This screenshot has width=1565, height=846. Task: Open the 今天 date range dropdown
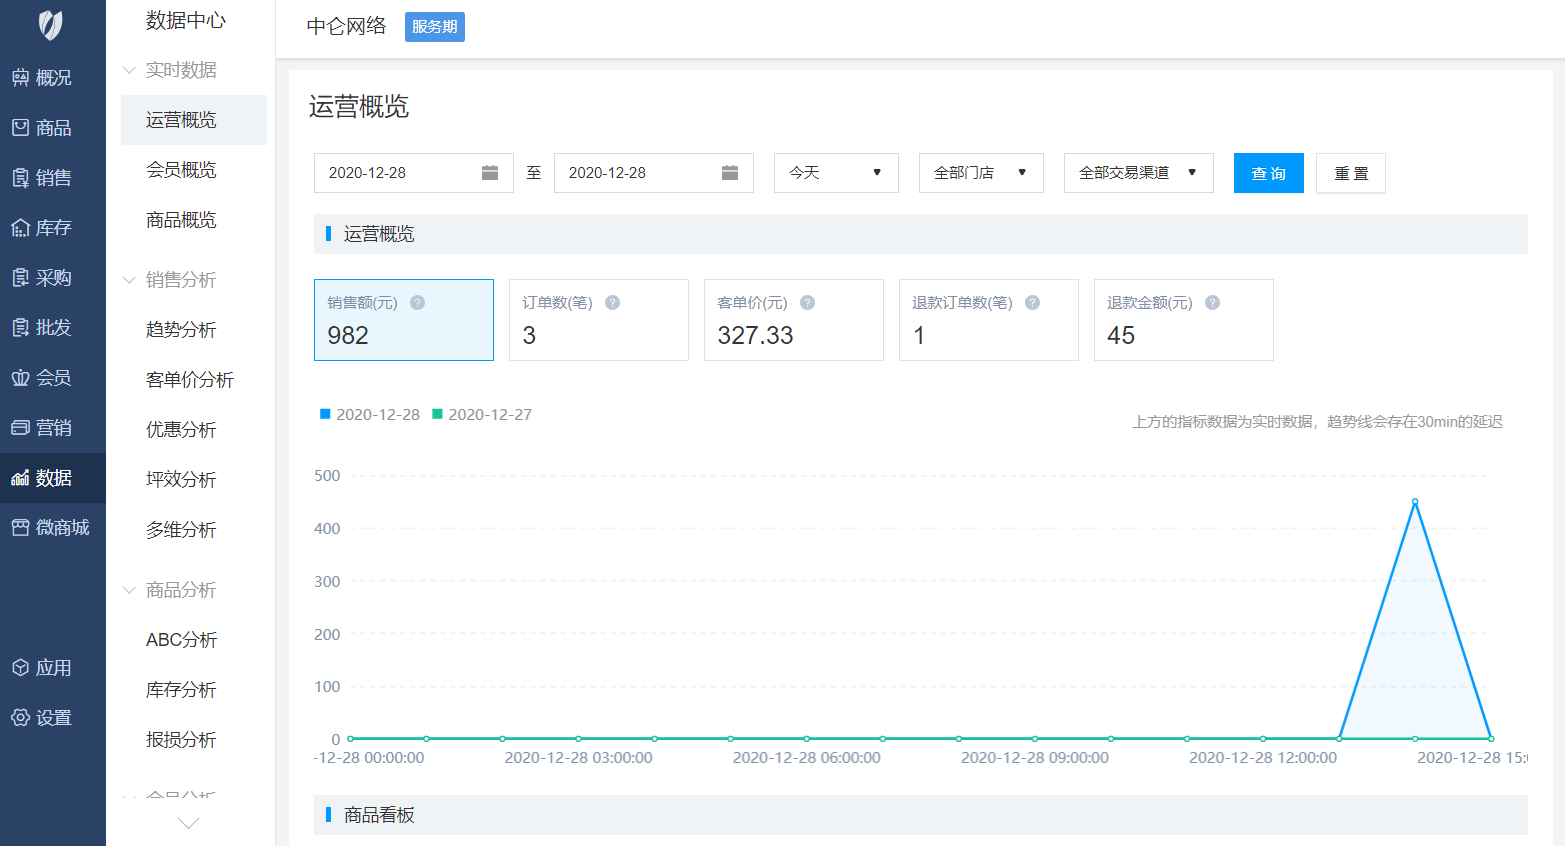[x=836, y=172]
